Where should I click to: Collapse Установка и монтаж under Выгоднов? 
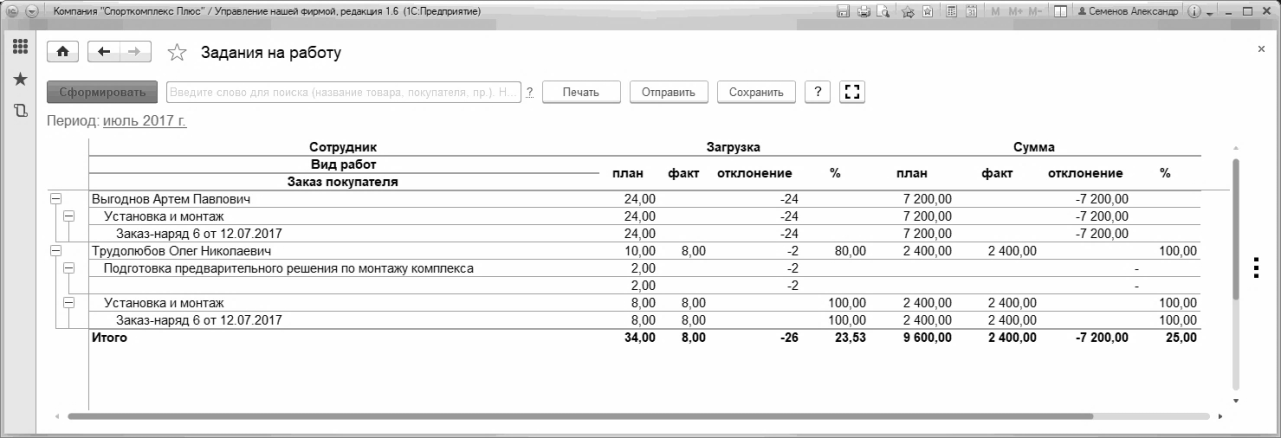[x=69, y=216]
